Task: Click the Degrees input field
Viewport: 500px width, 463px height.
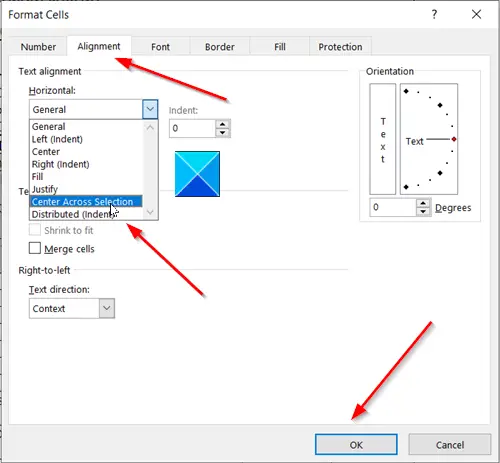Action: [393, 207]
